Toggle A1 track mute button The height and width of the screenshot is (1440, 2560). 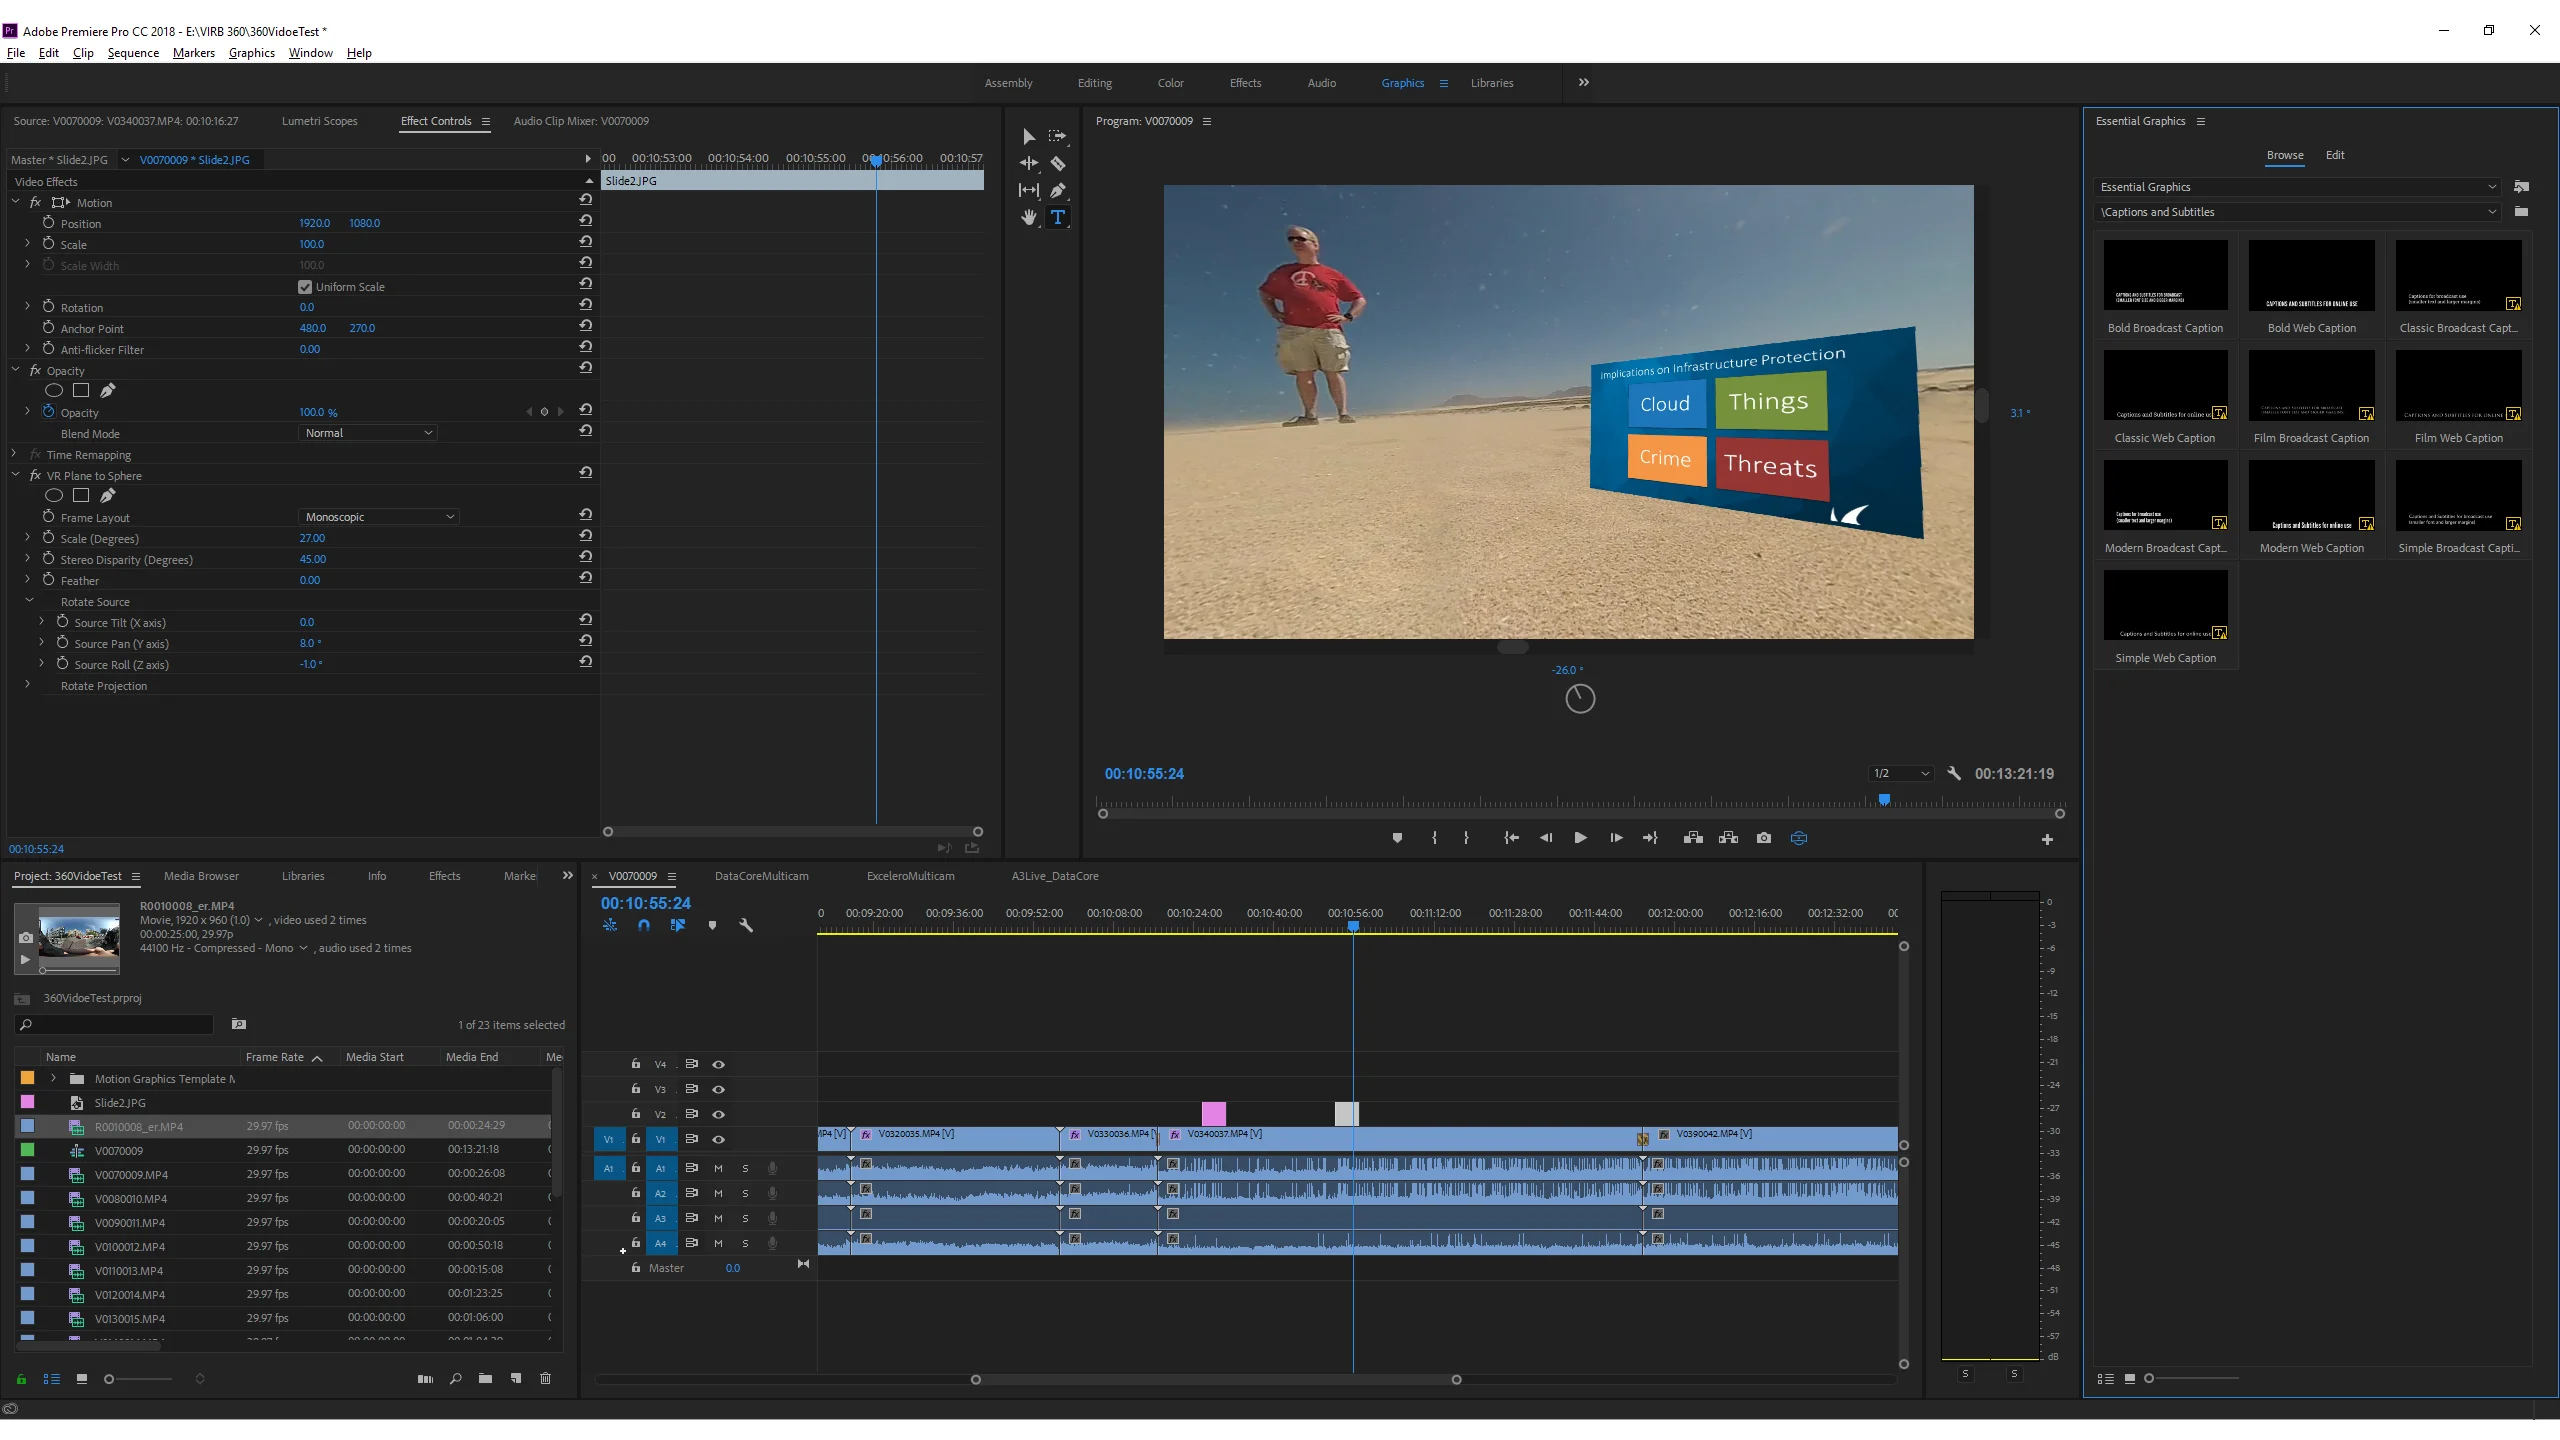[719, 1167]
